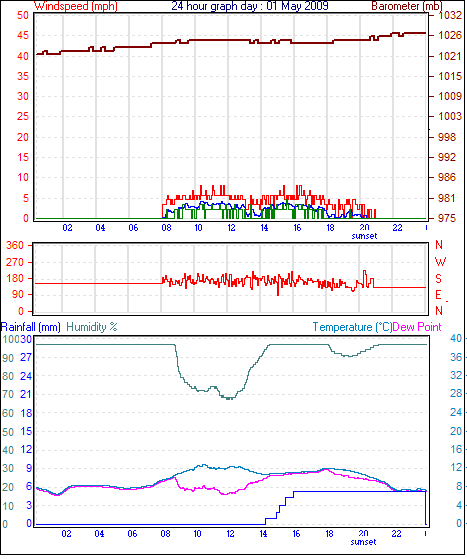
Task: Click the Barometer (mb) axis title
Action: 407,6
